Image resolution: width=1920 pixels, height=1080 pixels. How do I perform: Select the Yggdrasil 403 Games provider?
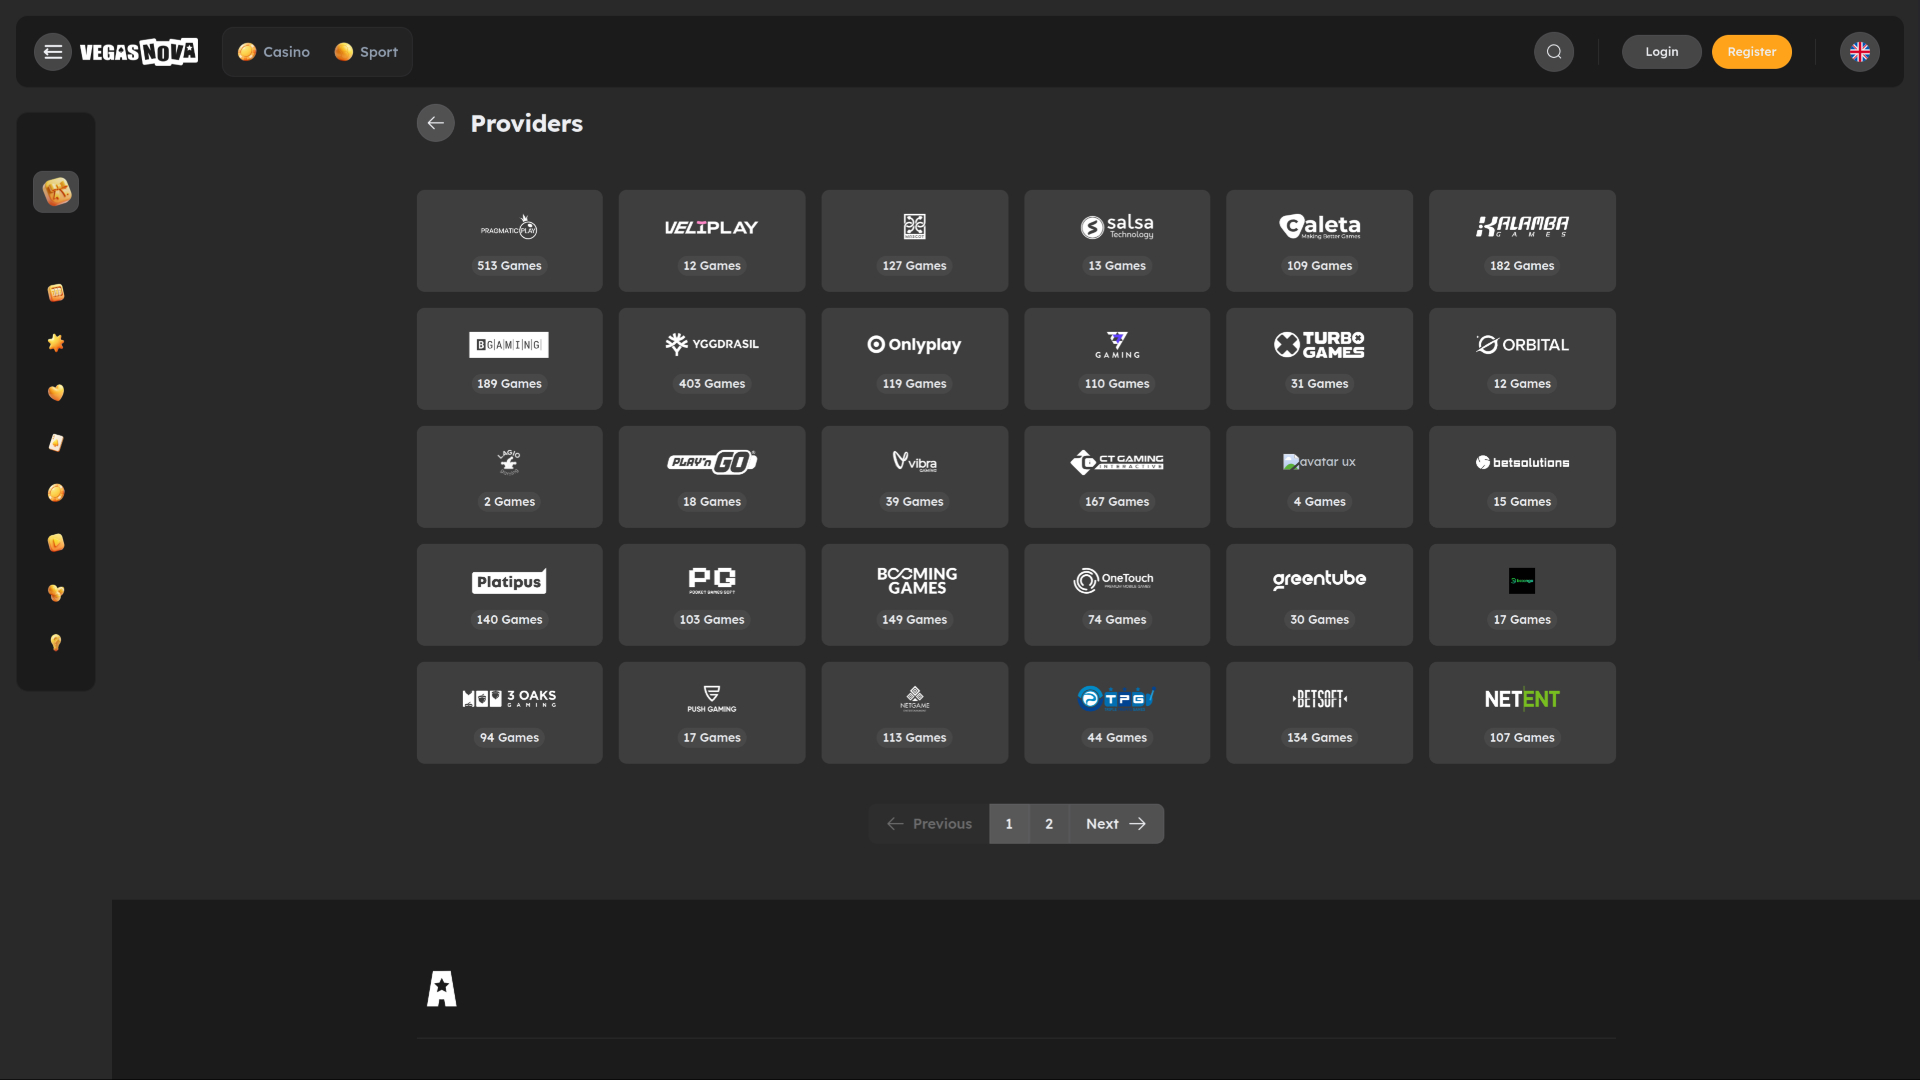711,359
